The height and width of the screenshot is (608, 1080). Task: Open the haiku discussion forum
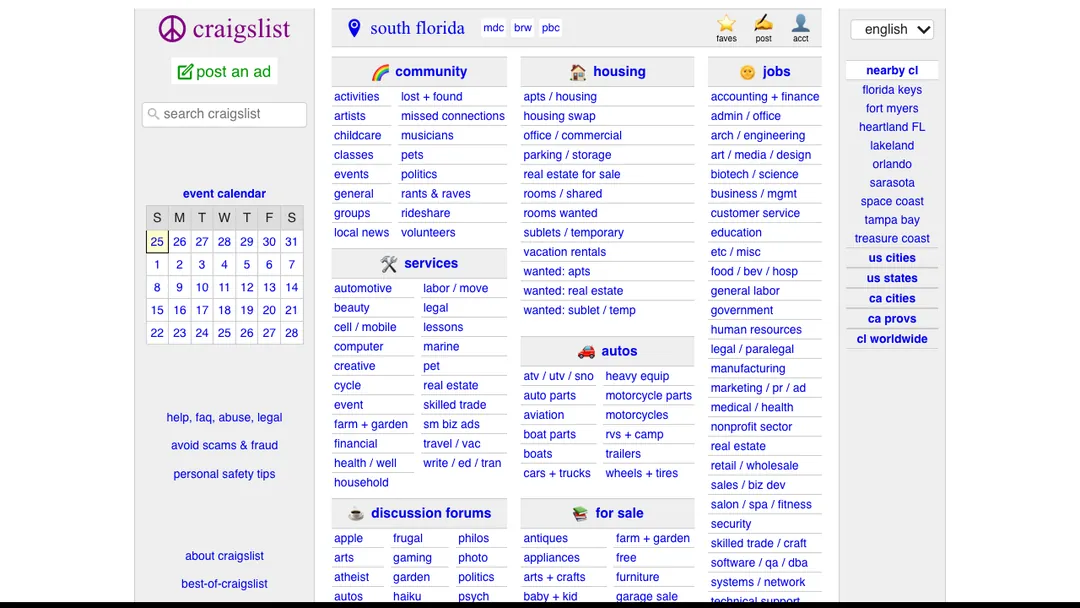(x=407, y=596)
